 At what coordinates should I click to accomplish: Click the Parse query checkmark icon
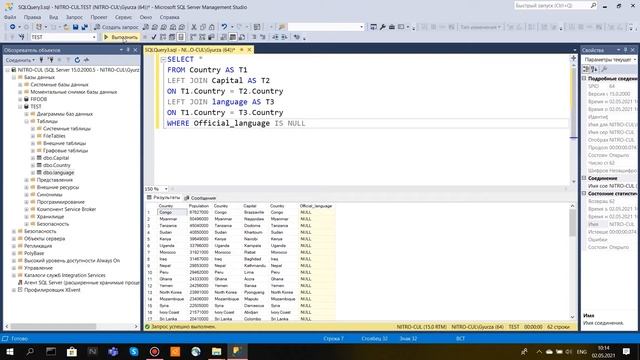154,37
